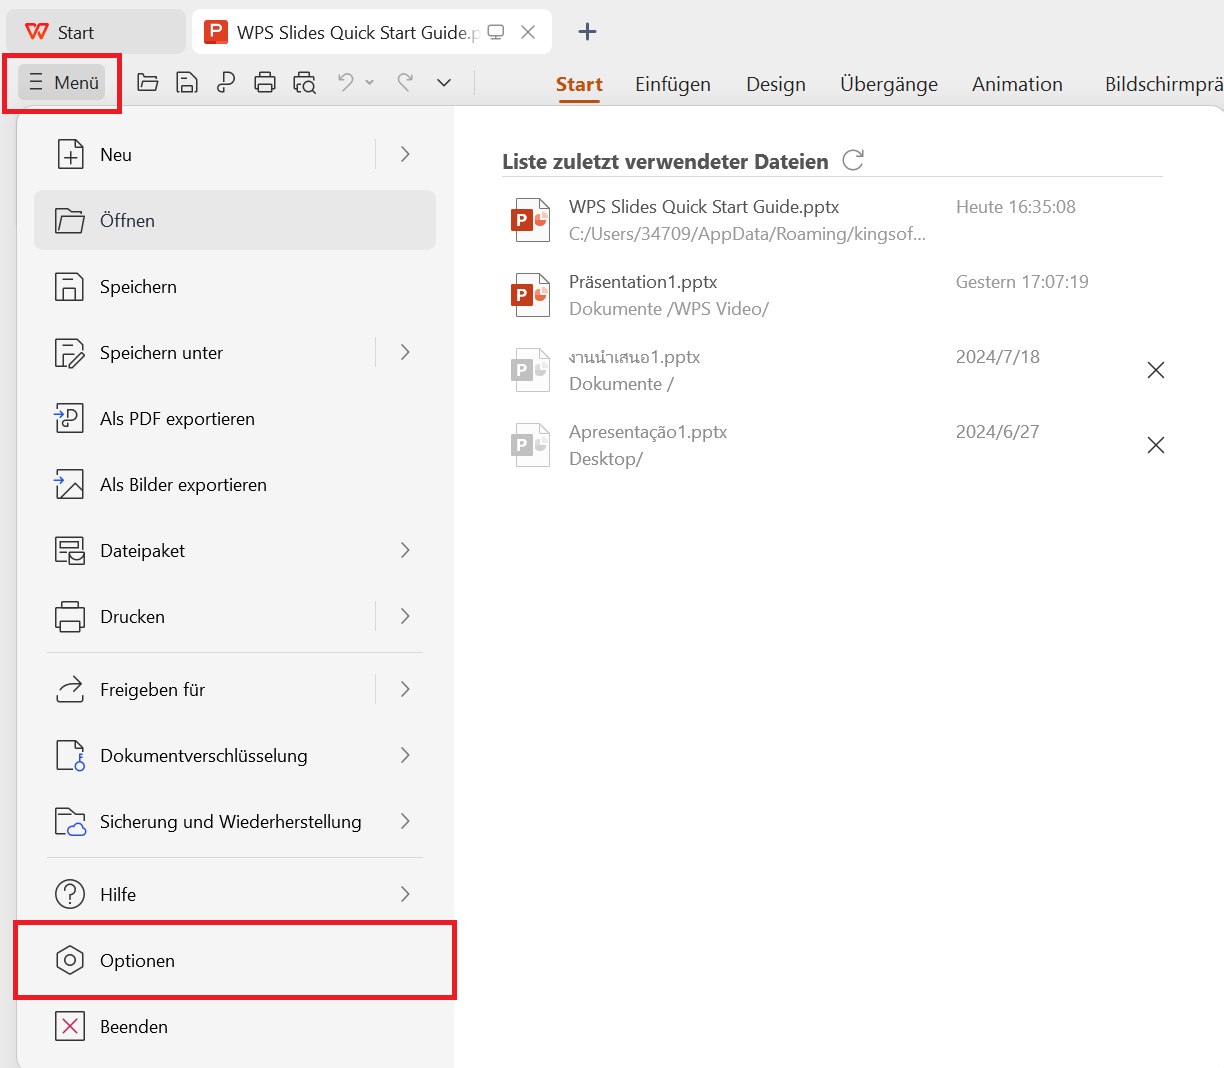Select Beenden to exit the application
Image resolution: width=1224 pixels, height=1068 pixels.
133,1027
